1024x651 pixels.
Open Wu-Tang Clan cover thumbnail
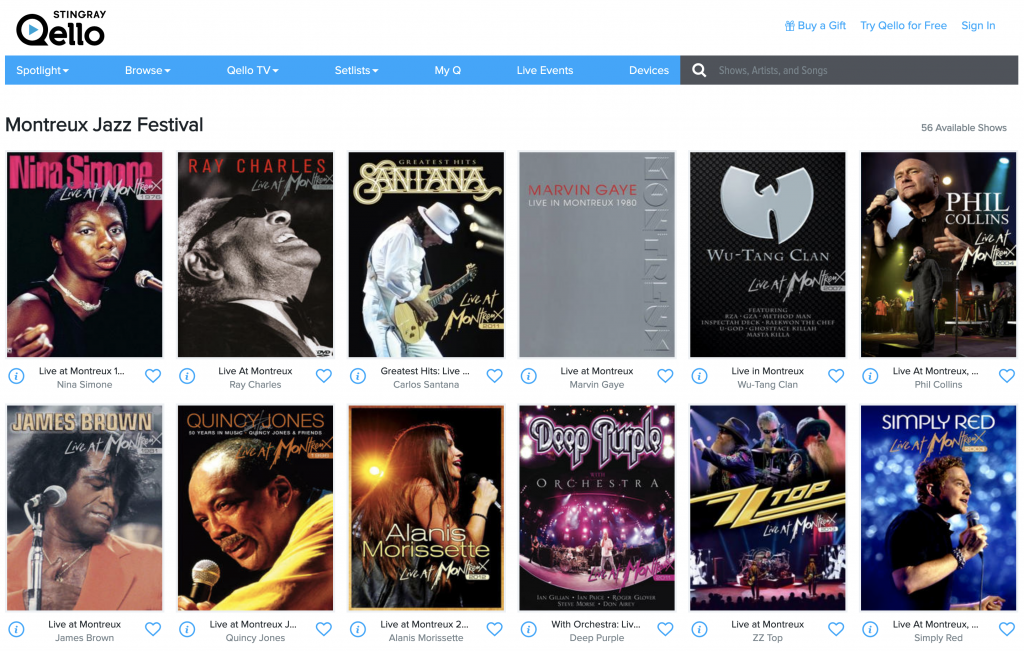[768, 255]
